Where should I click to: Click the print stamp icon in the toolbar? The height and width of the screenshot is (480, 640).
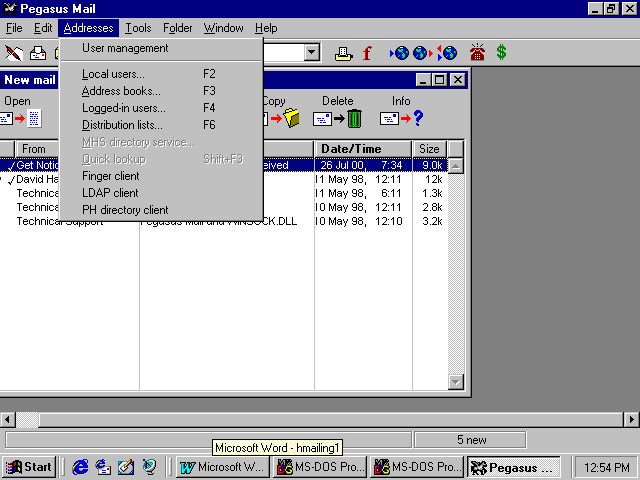point(343,53)
